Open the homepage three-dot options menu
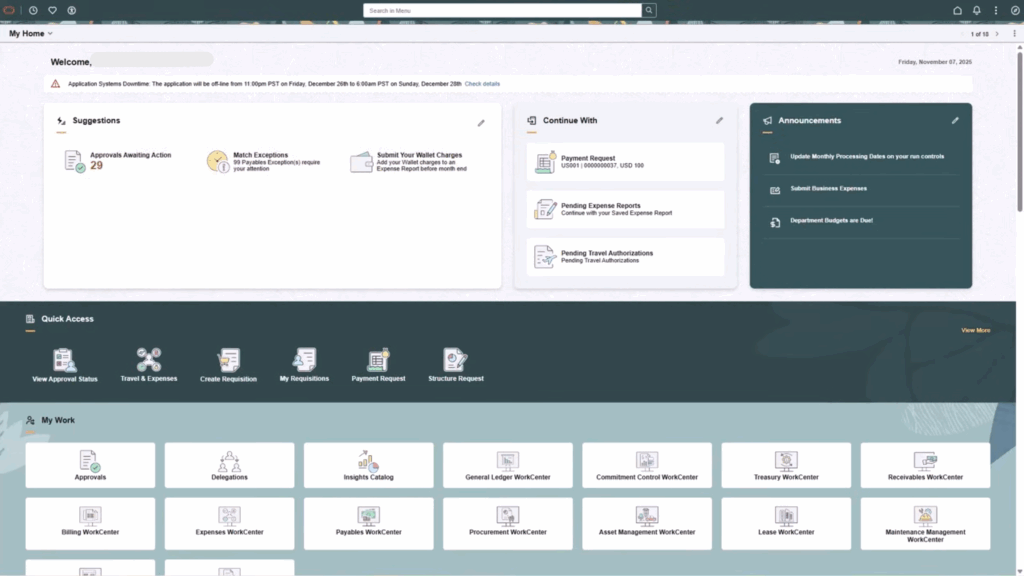Image resolution: width=1024 pixels, height=576 pixels. [x=1013, y=34]
